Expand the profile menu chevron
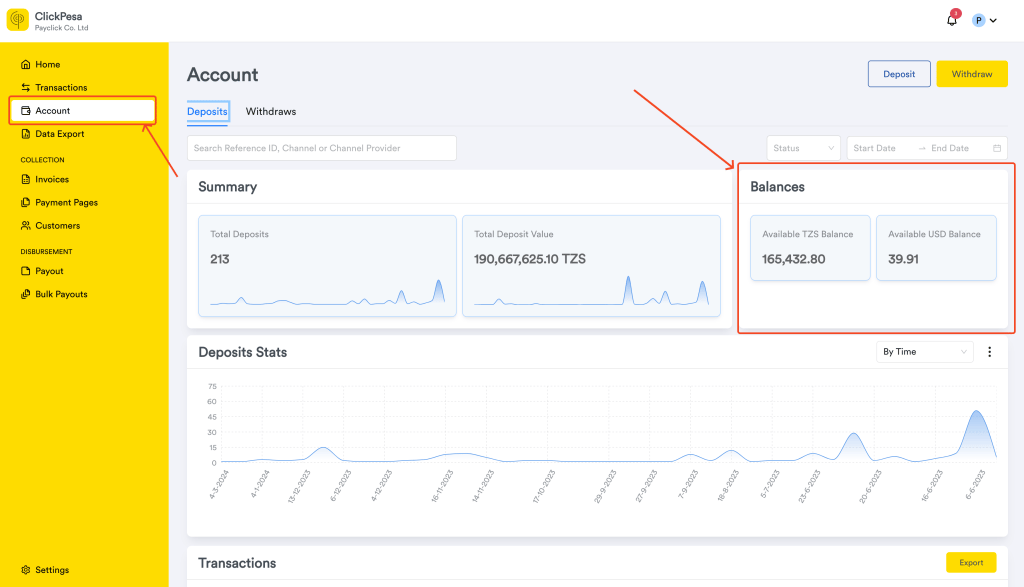 (x=993, y=20)
